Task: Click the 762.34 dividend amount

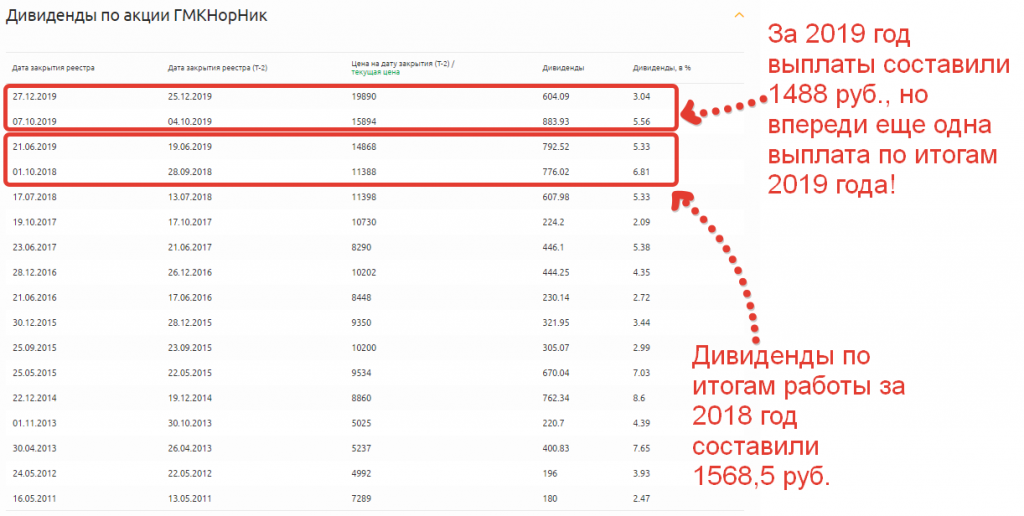Action: [556, 396]
